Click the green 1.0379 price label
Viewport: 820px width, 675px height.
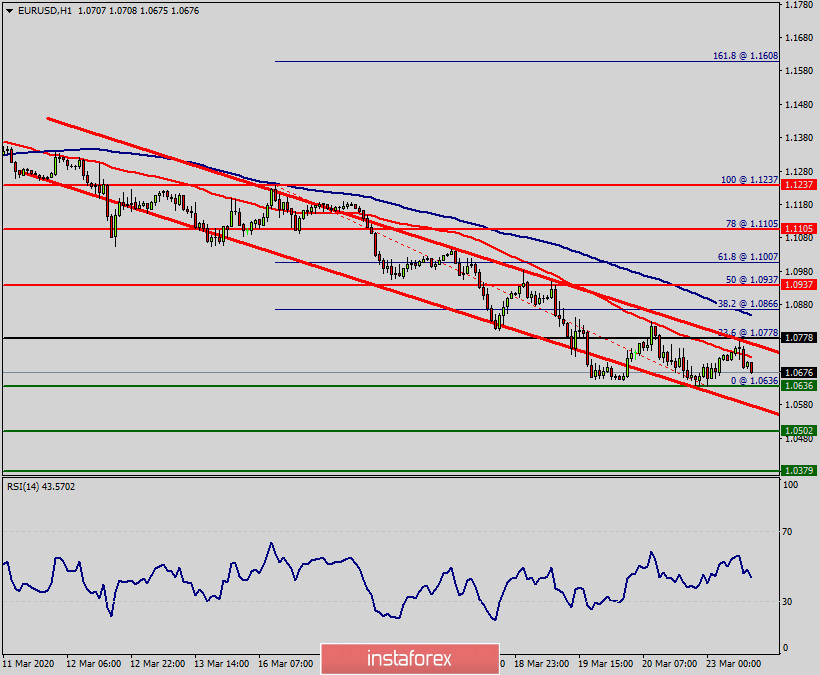click(x=799, y=471)
